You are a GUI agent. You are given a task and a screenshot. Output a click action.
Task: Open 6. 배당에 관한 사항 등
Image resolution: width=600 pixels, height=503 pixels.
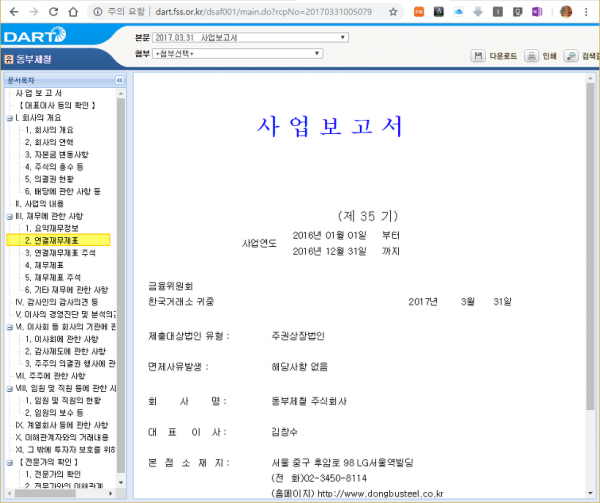(62, 191)
